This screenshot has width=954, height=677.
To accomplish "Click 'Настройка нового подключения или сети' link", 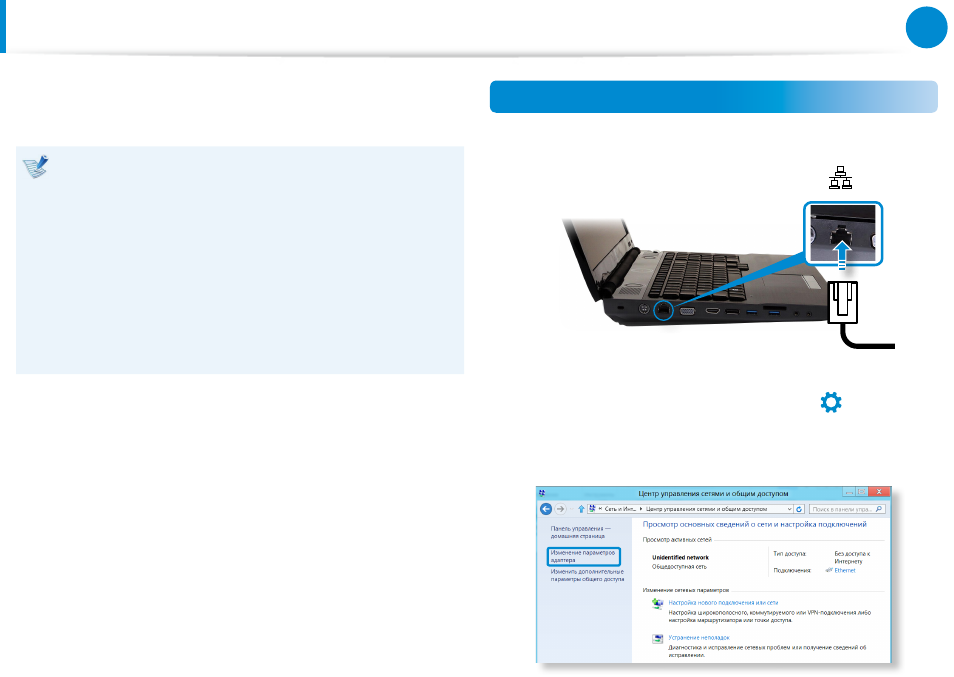I will click(723, 603).
